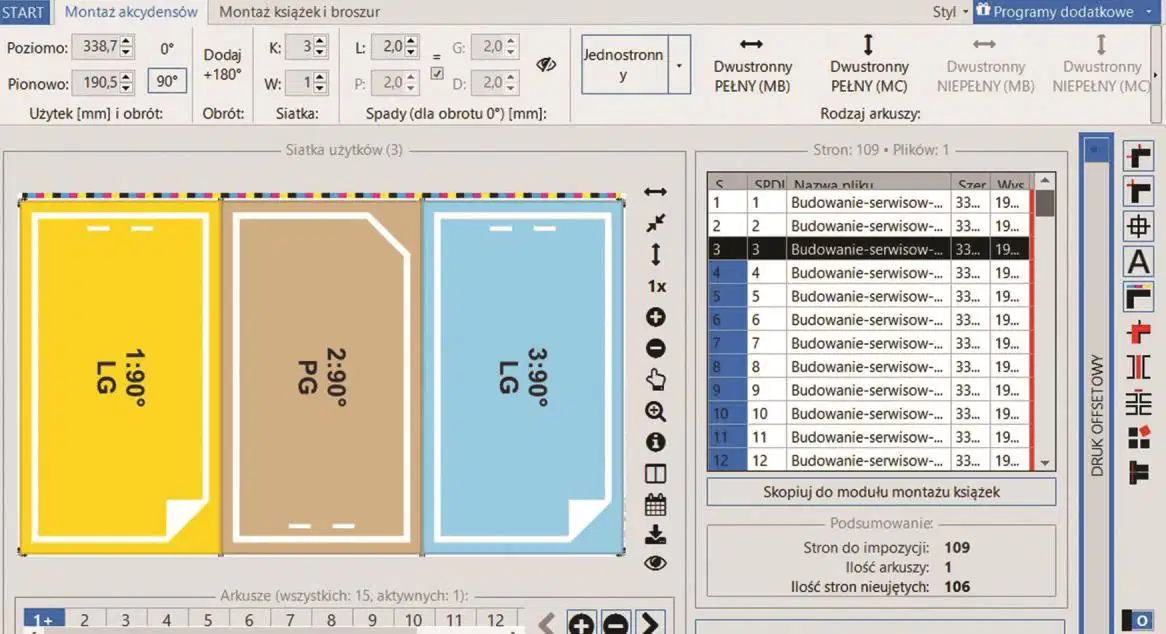Toggle the crossed-out eye icon next to bleeds
1166x634 pixels.
546,65
